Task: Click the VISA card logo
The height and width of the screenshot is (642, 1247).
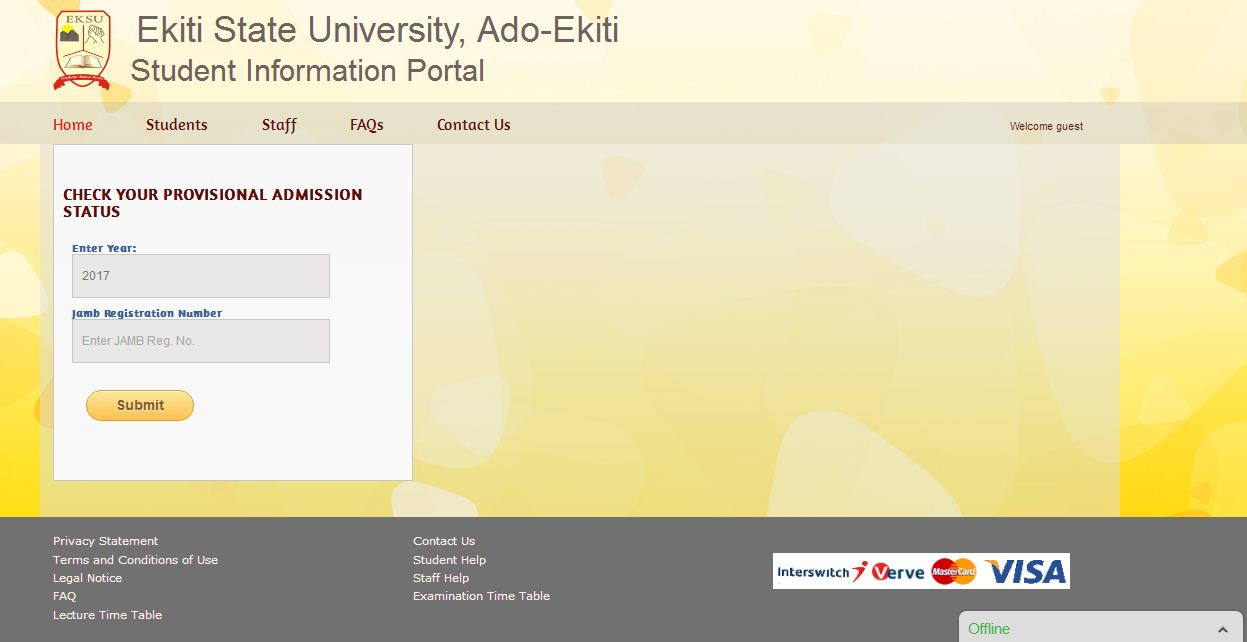Action: 1026,572
